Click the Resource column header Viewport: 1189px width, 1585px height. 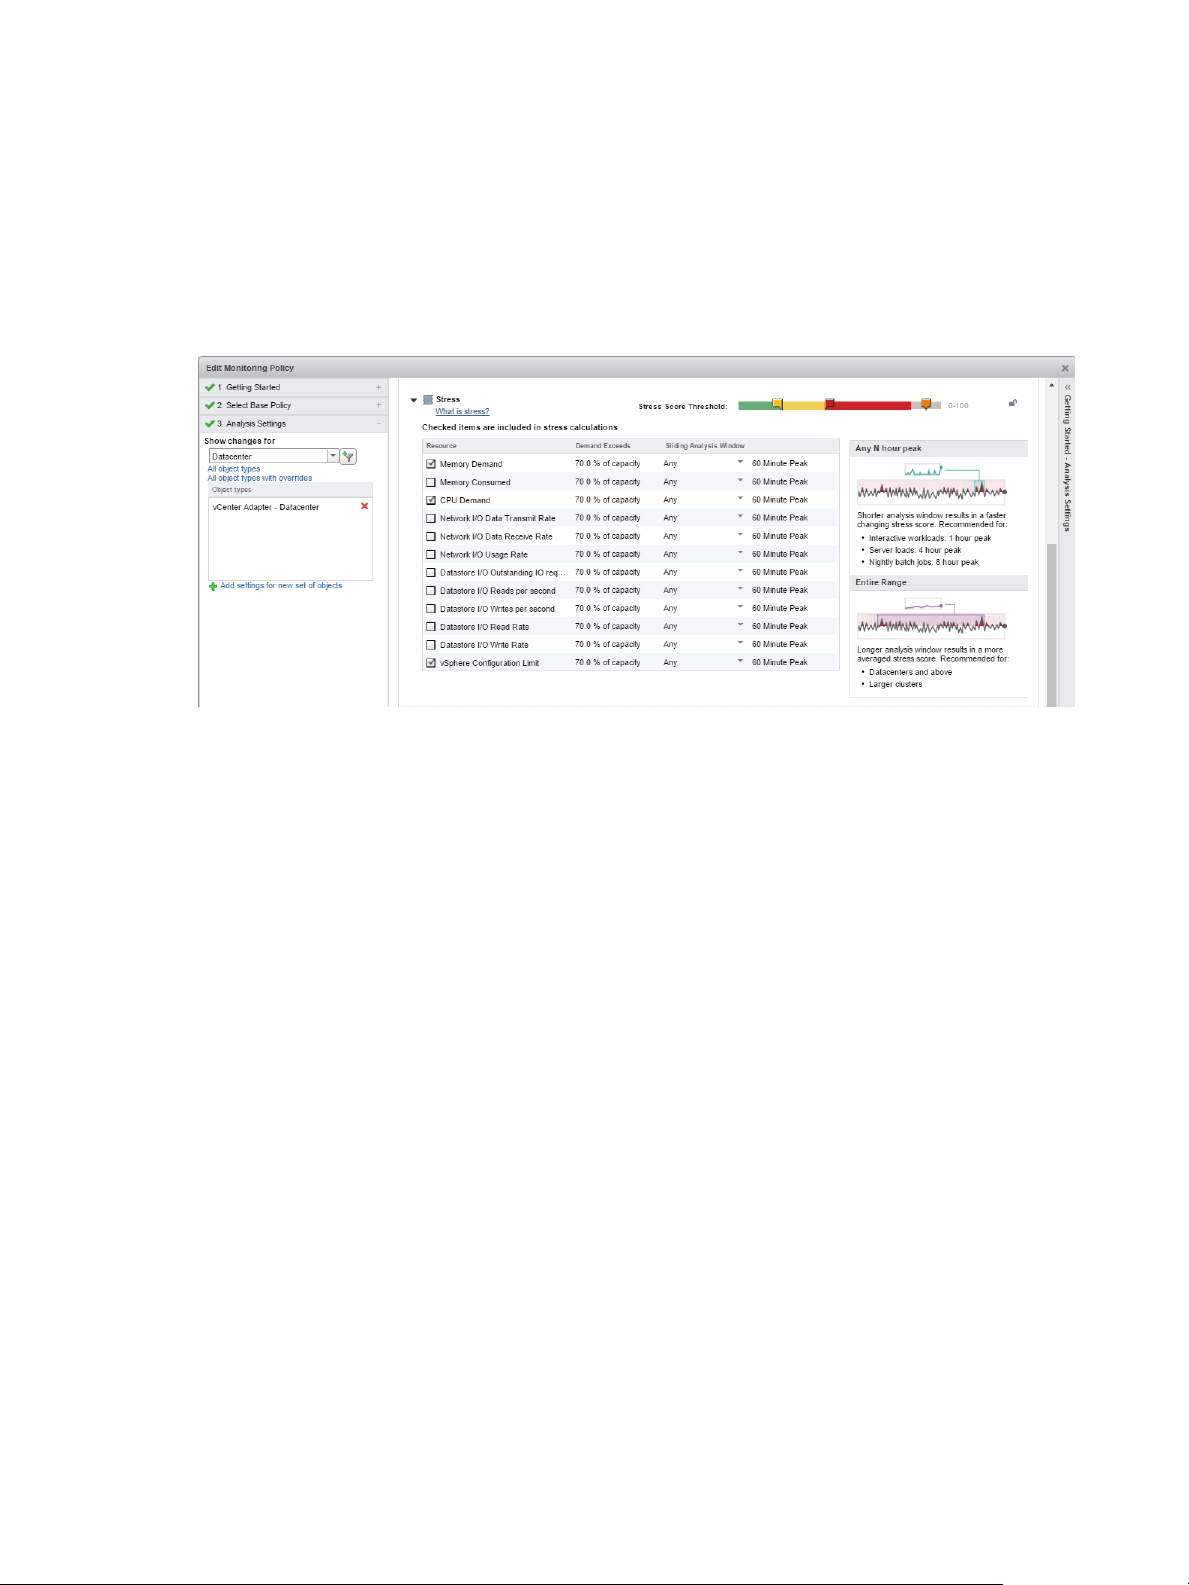441,446
